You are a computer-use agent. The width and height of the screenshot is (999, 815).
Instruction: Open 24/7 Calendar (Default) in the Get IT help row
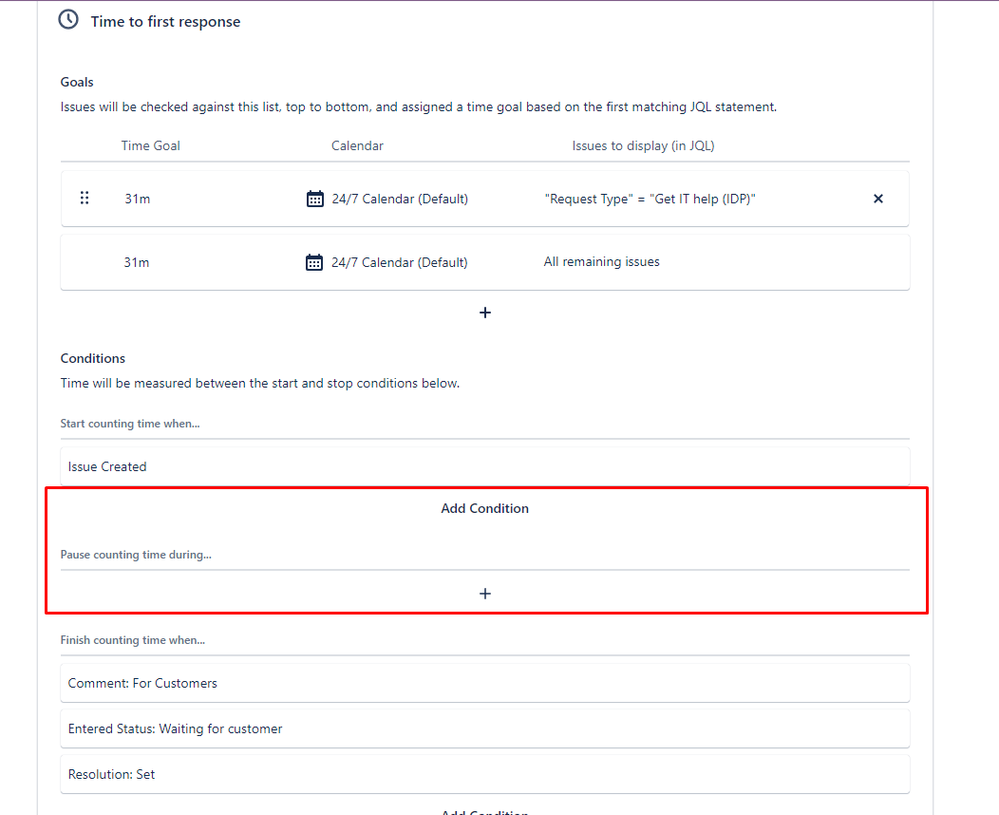click(x=399, y=199)
